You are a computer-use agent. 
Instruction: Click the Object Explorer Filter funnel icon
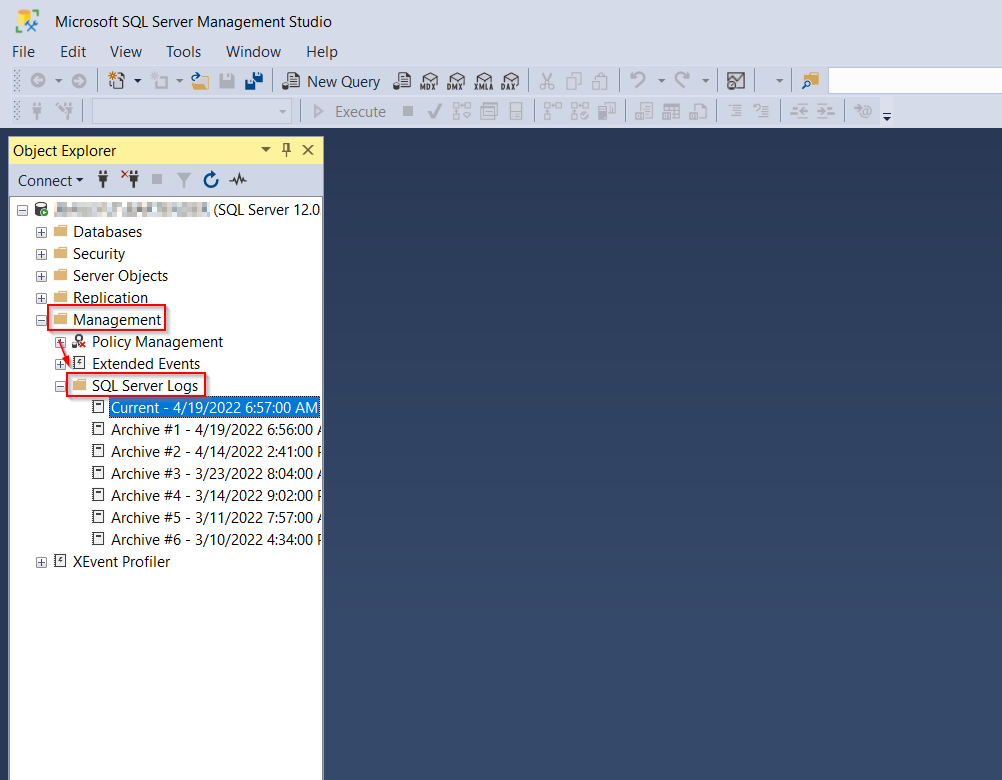(x=184, y=180)
